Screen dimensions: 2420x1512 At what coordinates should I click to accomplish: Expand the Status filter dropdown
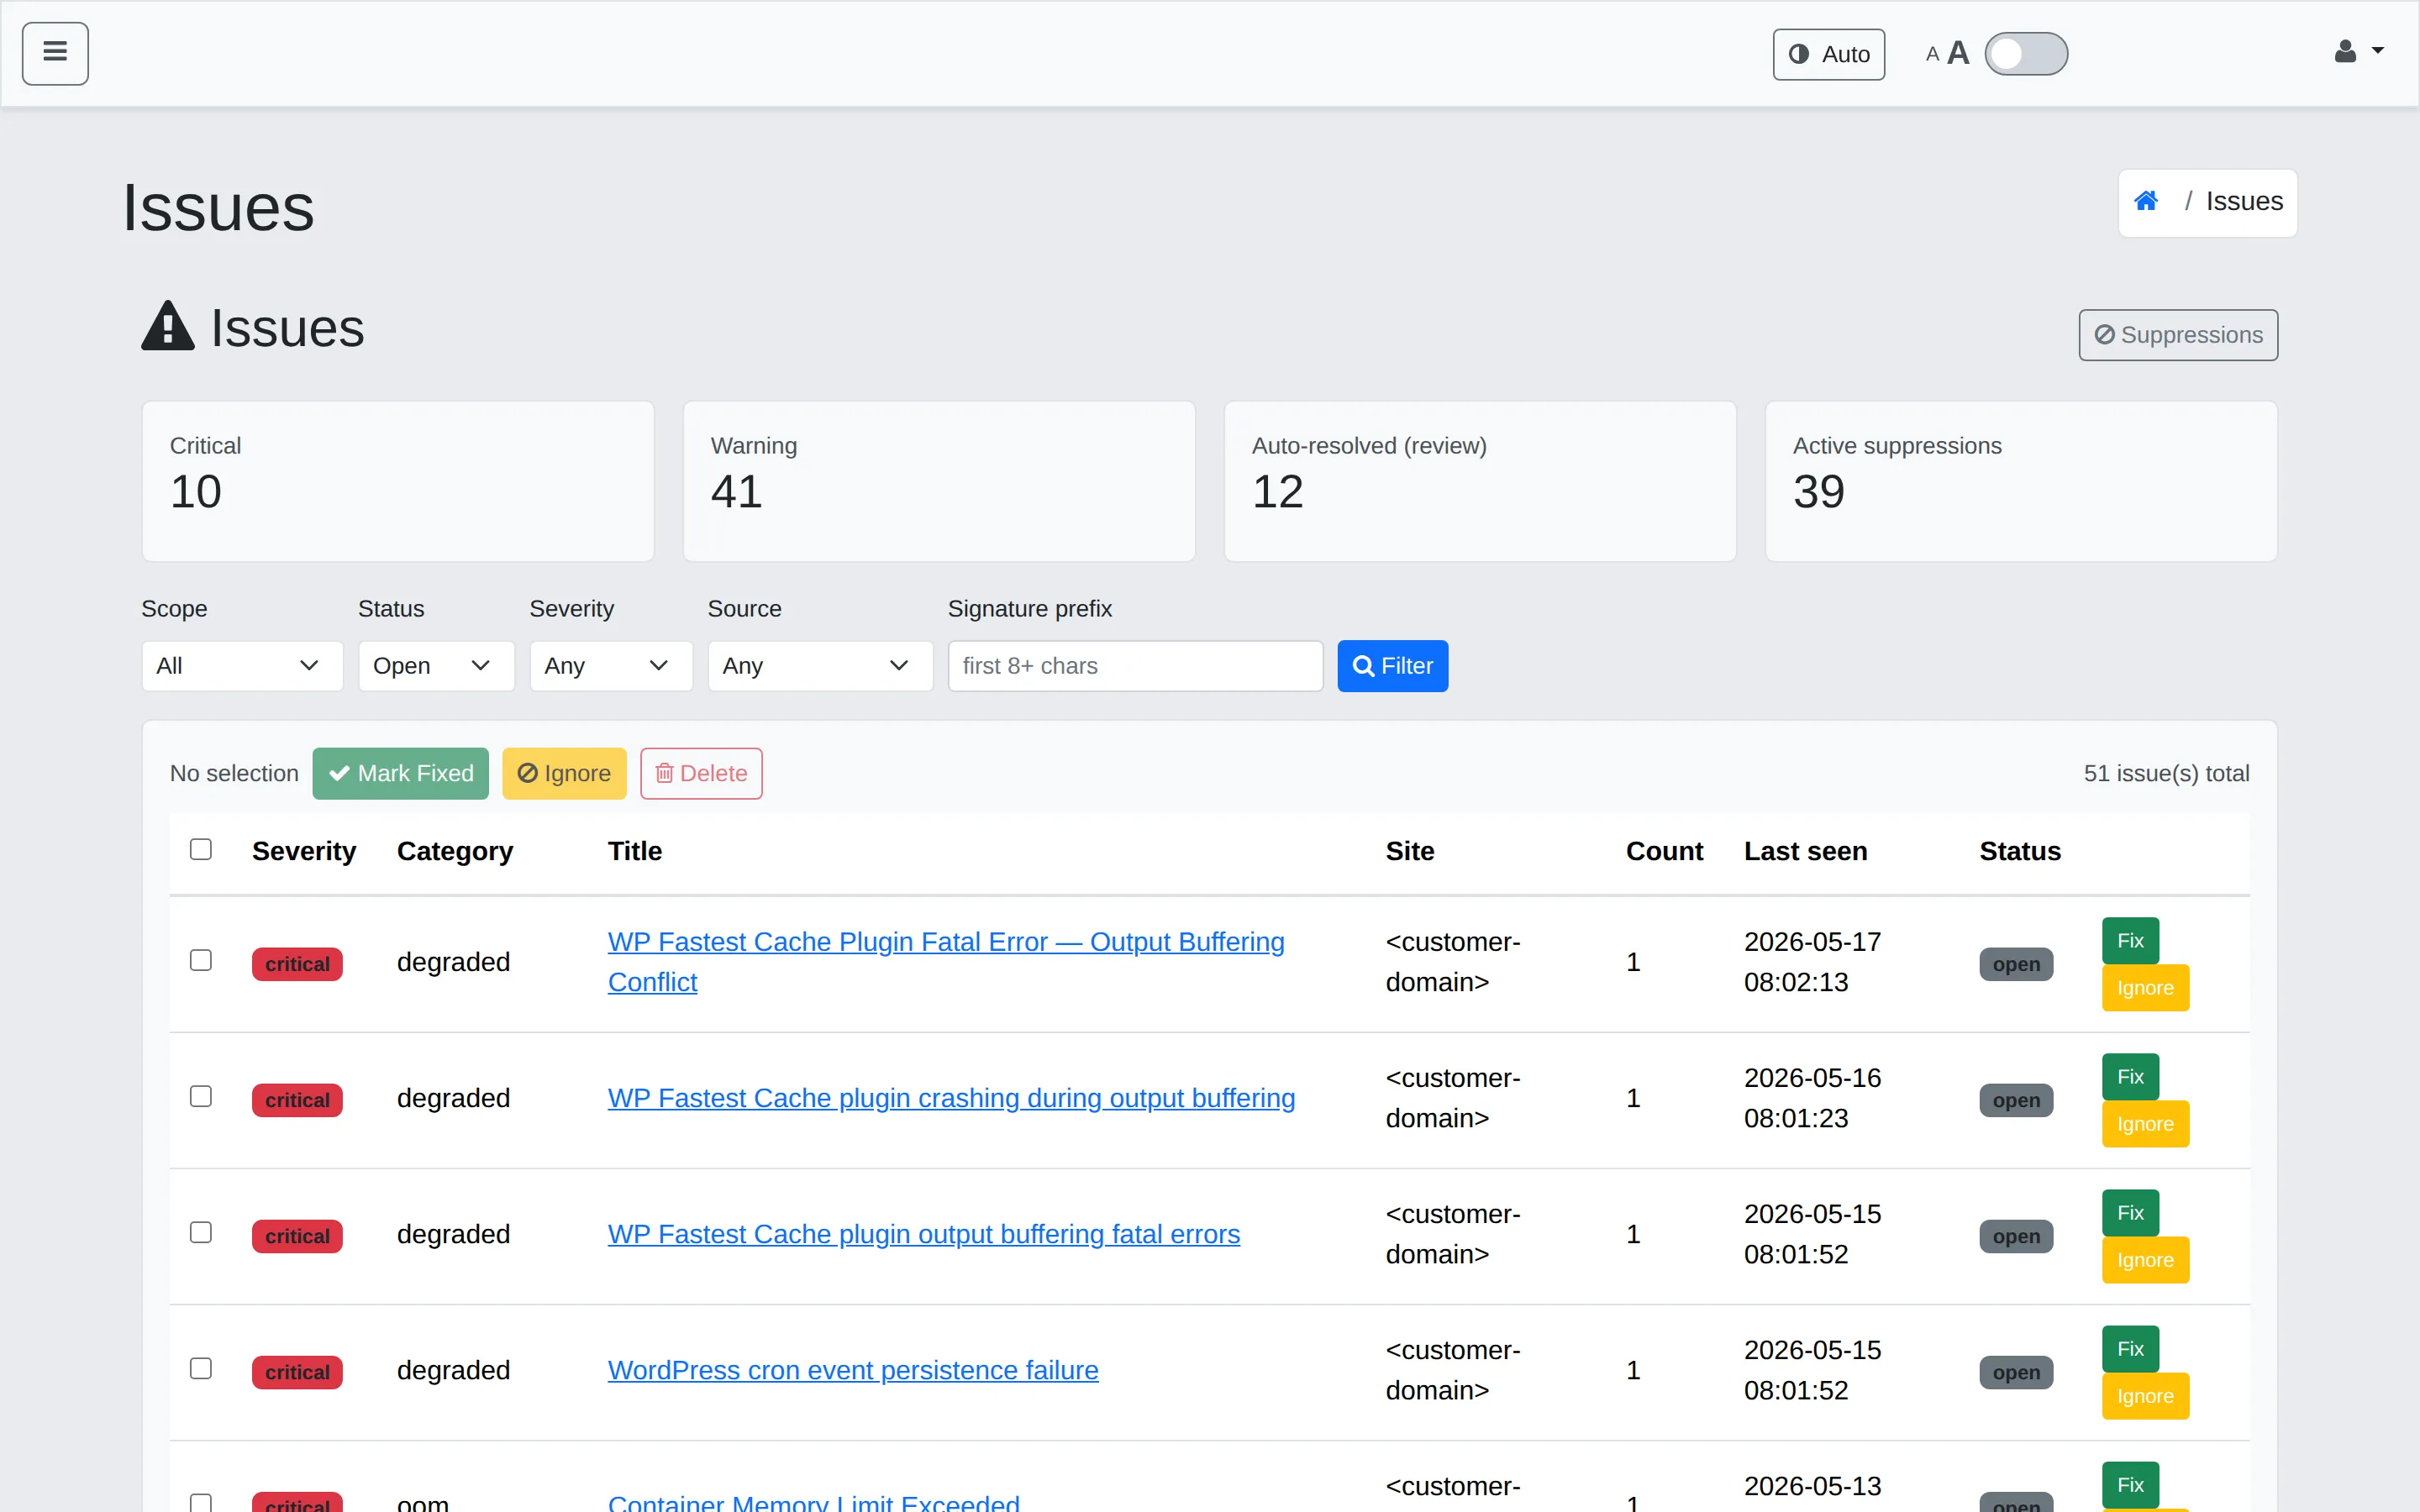(x=436, y=666)
